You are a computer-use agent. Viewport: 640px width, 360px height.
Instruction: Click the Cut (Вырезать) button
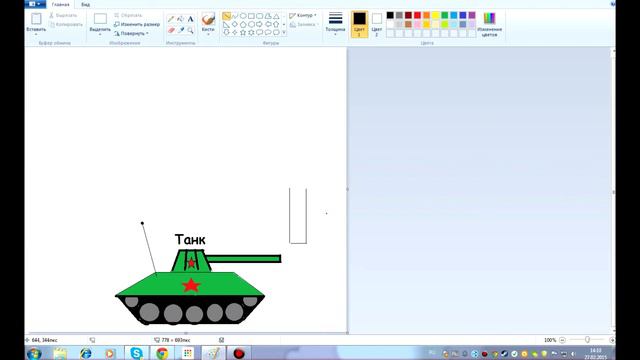coord(63,16)
